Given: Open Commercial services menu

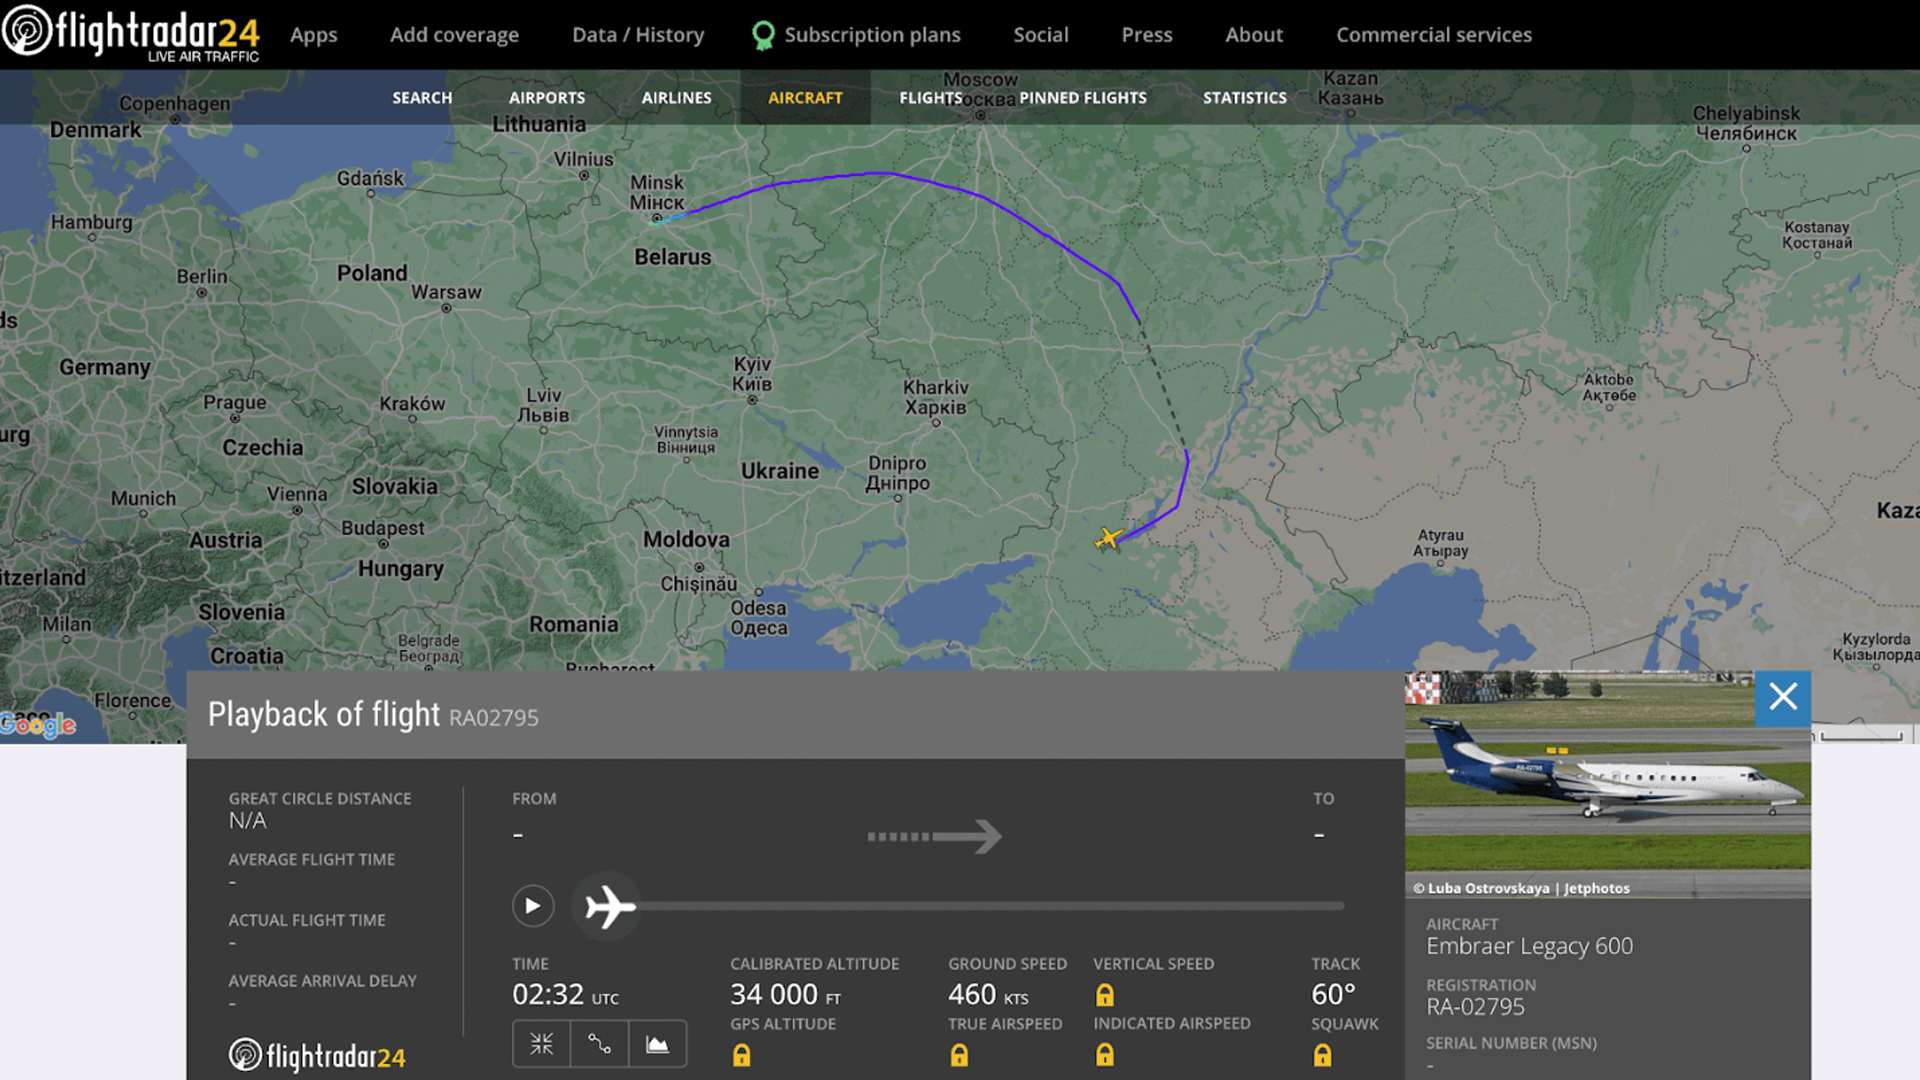Looking at the screenshot, I should 1433,35.
